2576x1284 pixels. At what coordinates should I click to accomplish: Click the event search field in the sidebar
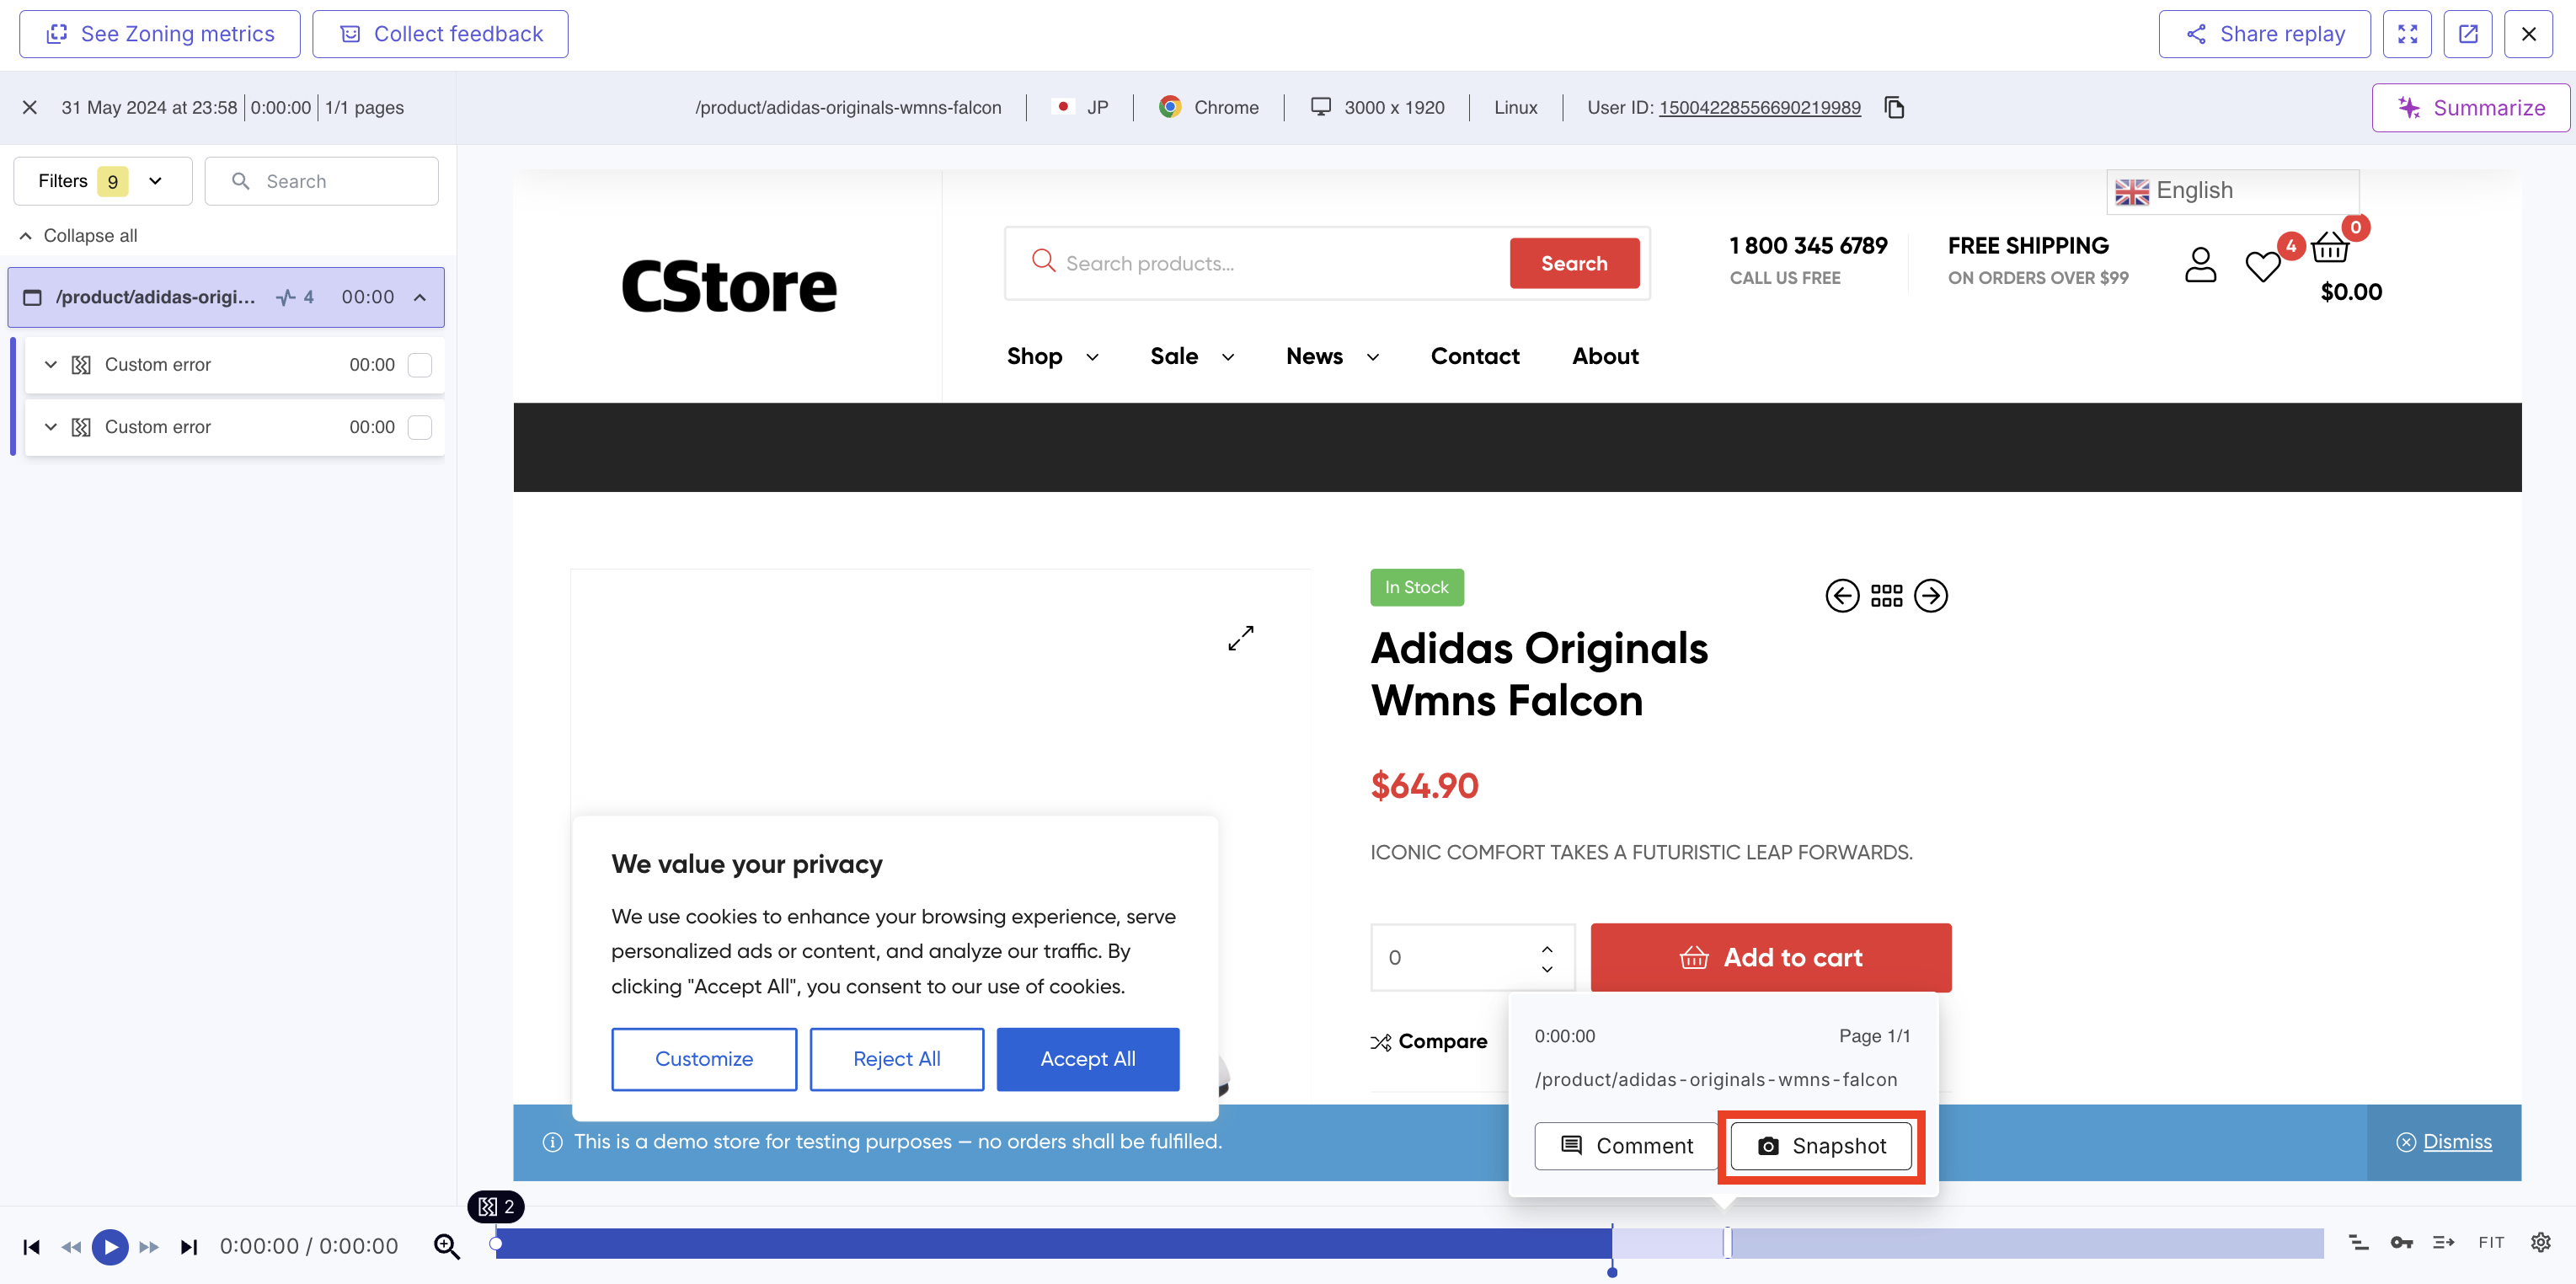click(x=322, y=181)
